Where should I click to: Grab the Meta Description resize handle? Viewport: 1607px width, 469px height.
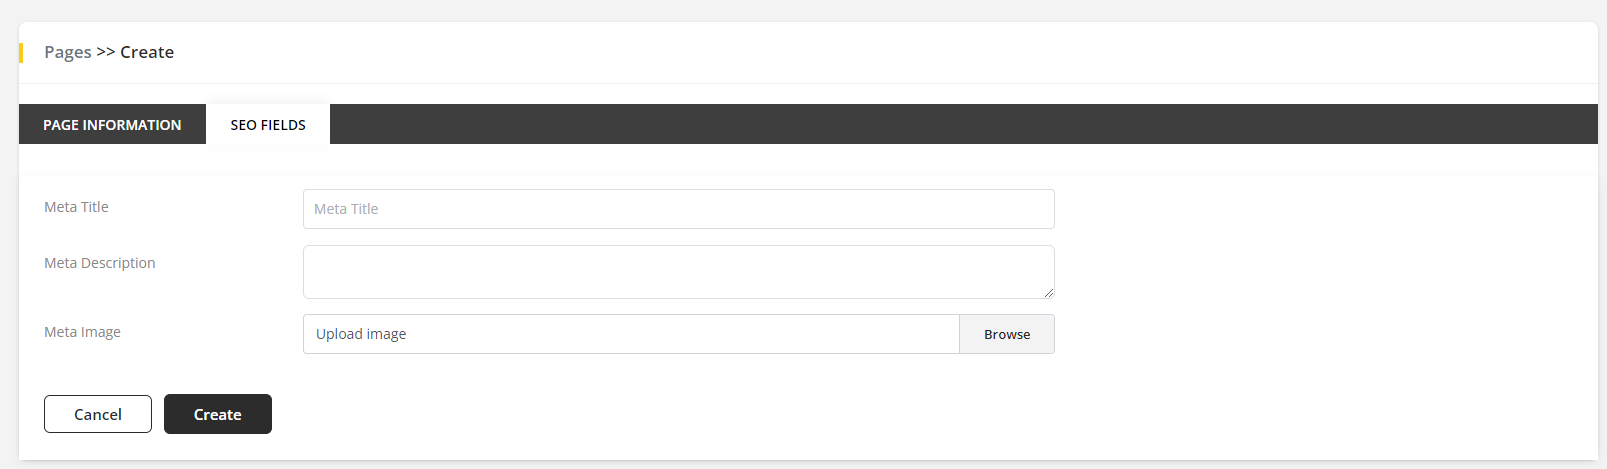(1048, 293)
